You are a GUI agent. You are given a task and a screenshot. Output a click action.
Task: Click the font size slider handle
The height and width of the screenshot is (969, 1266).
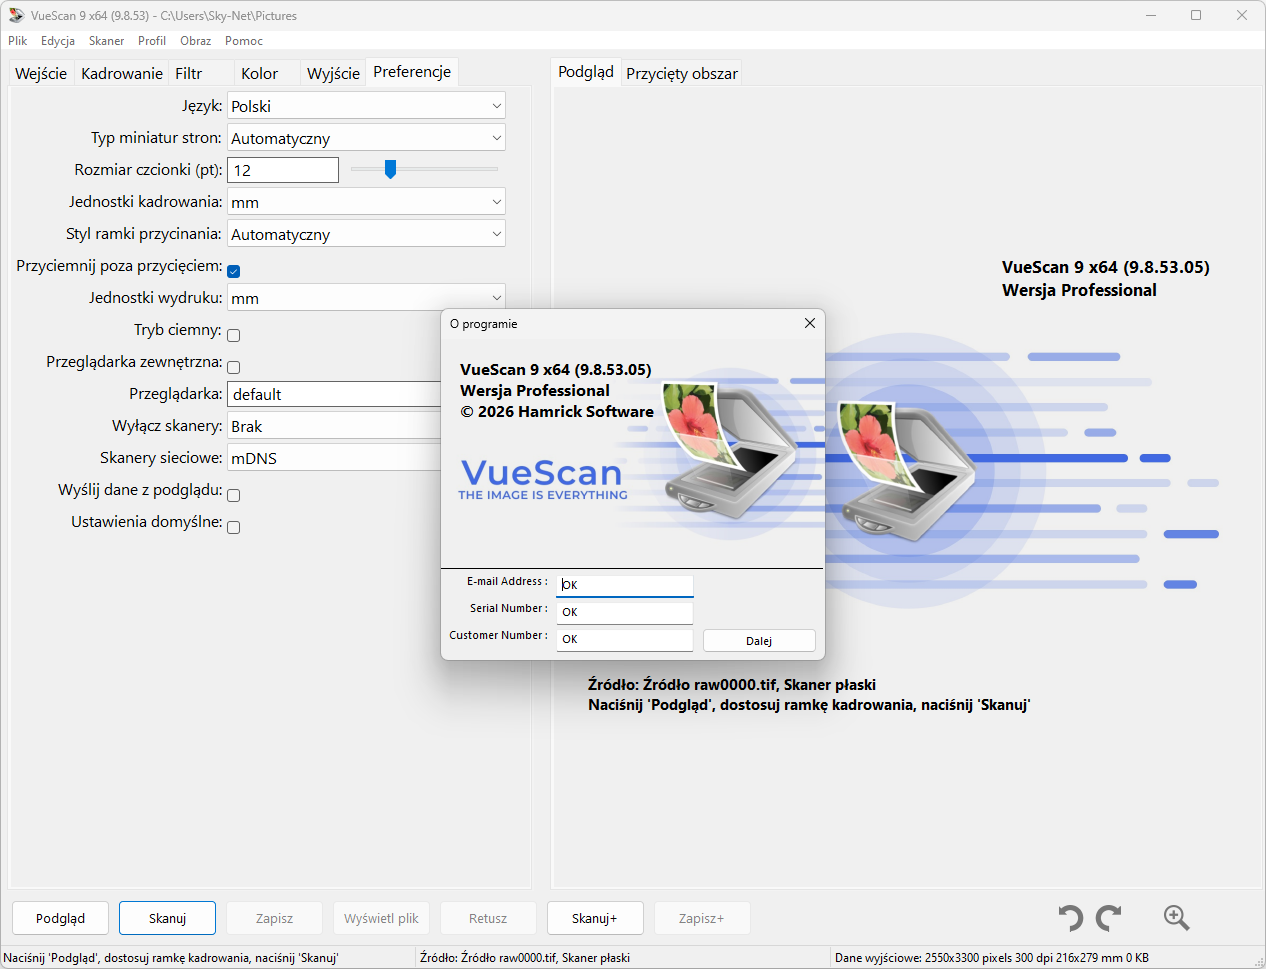[x=390, y=169]
